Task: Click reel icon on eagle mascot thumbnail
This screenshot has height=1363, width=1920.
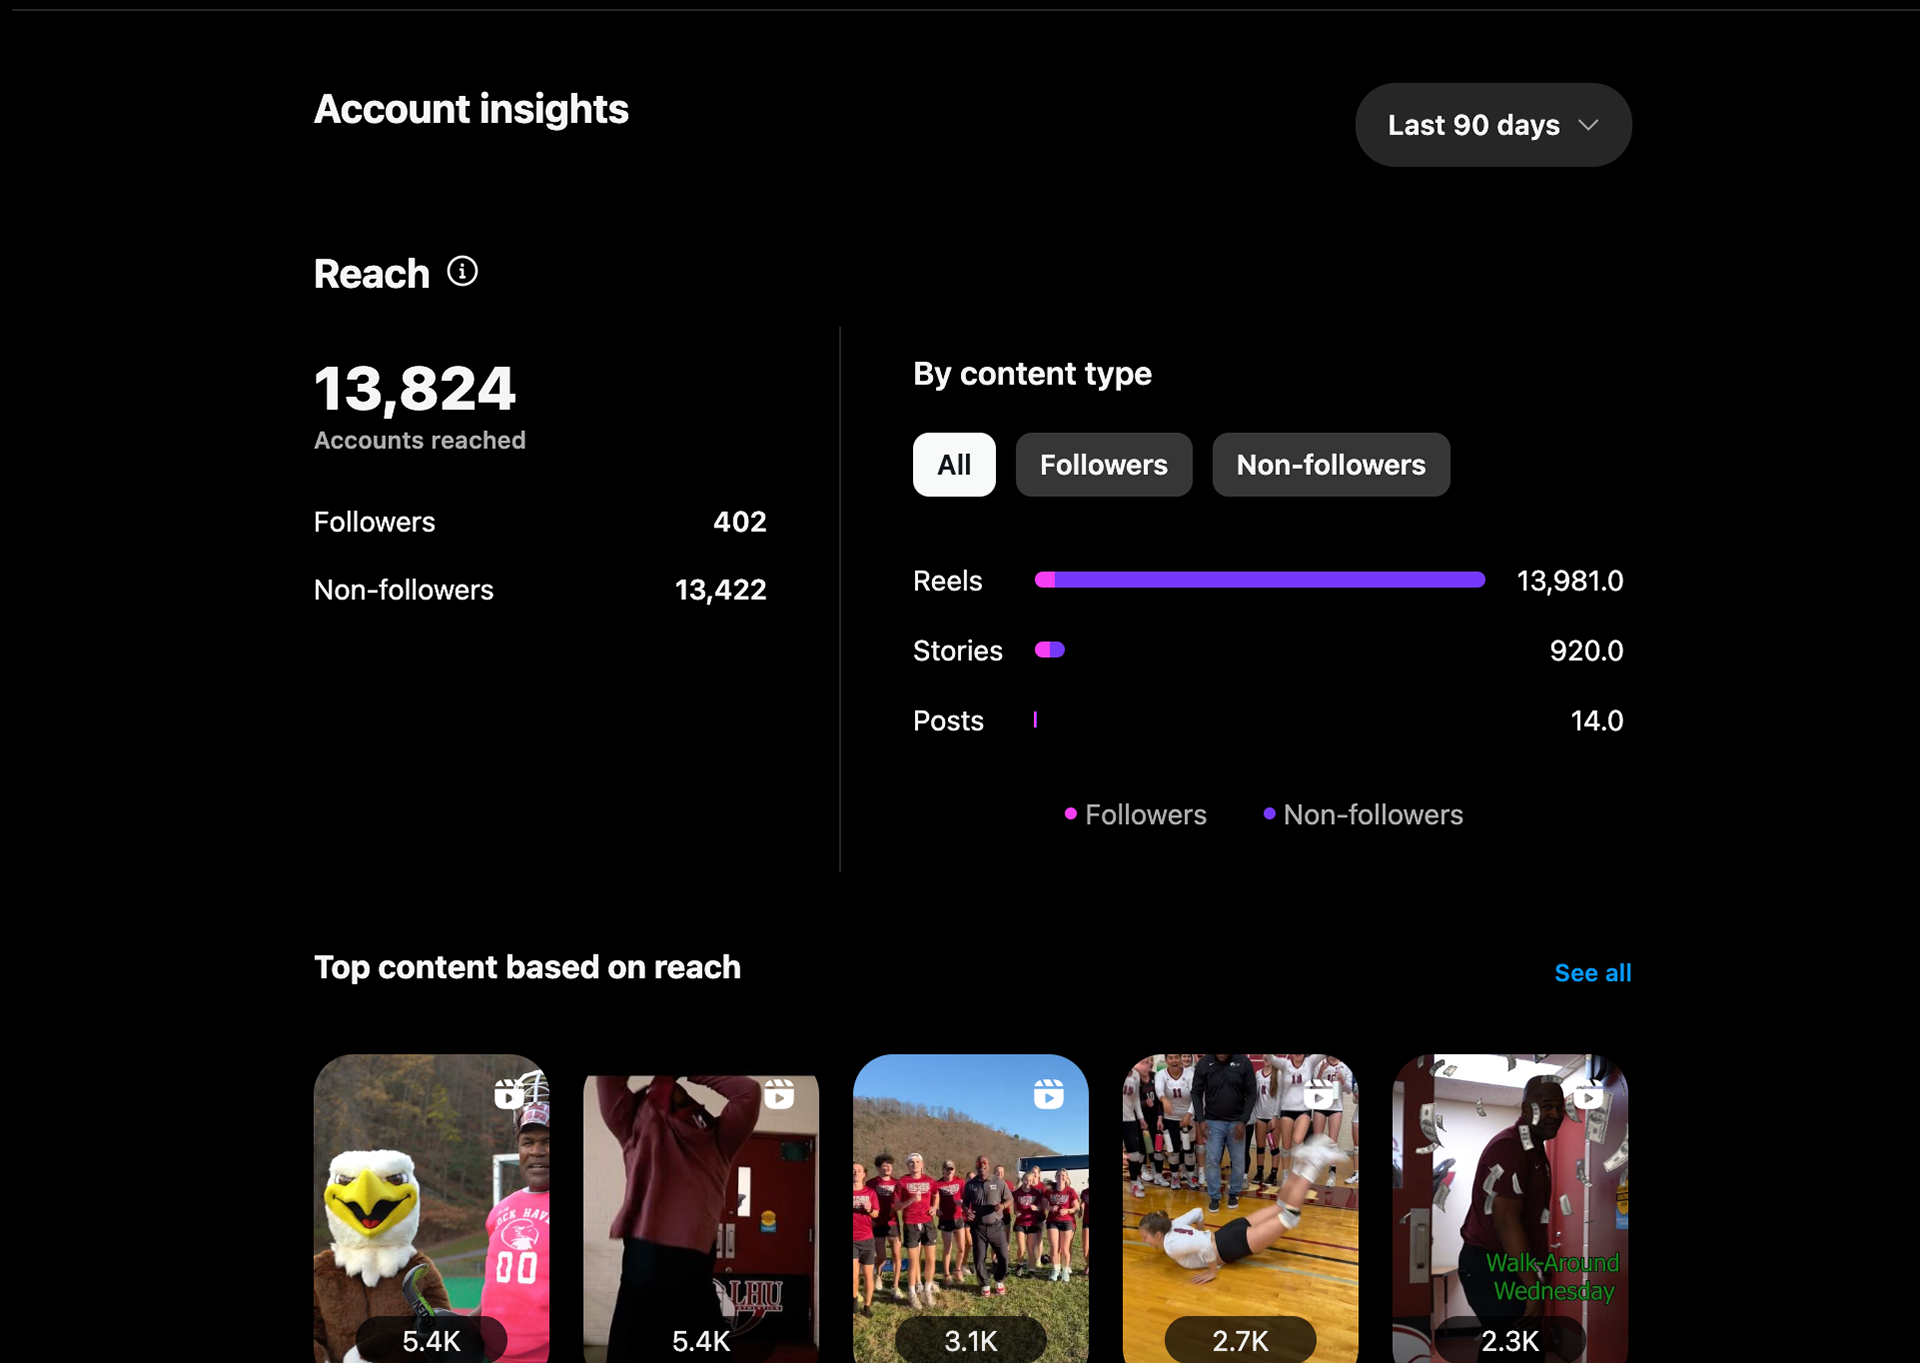Action: [x=509, y=1094]
